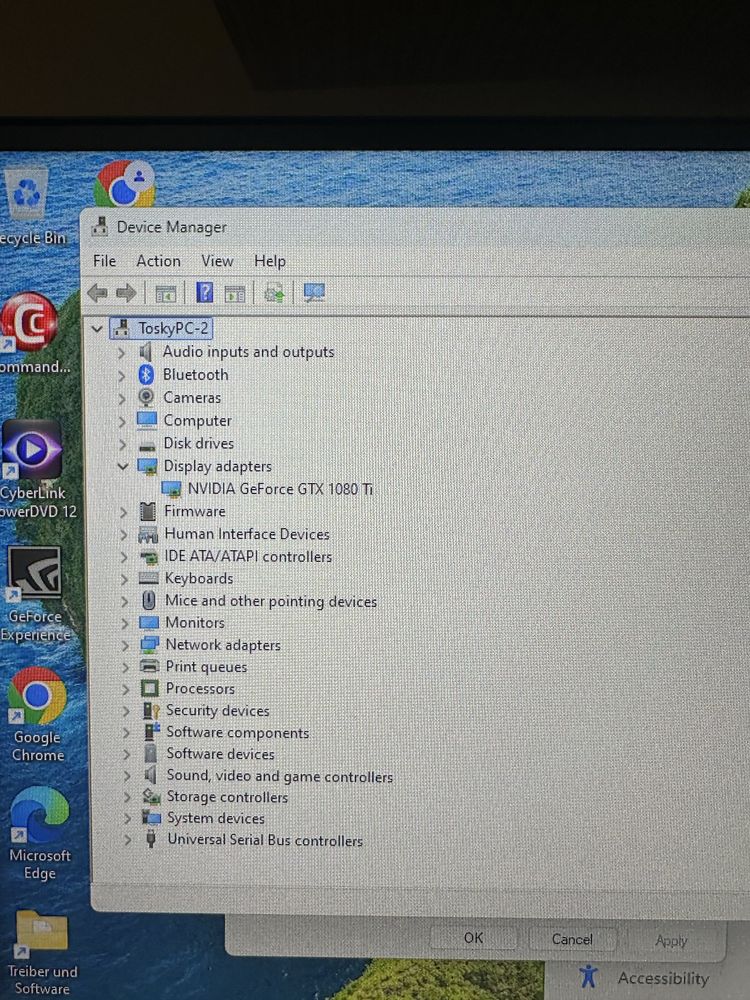Viewport: 750px width, 1000px height.
Task: Select the System devices row
Action: (216, 818)
